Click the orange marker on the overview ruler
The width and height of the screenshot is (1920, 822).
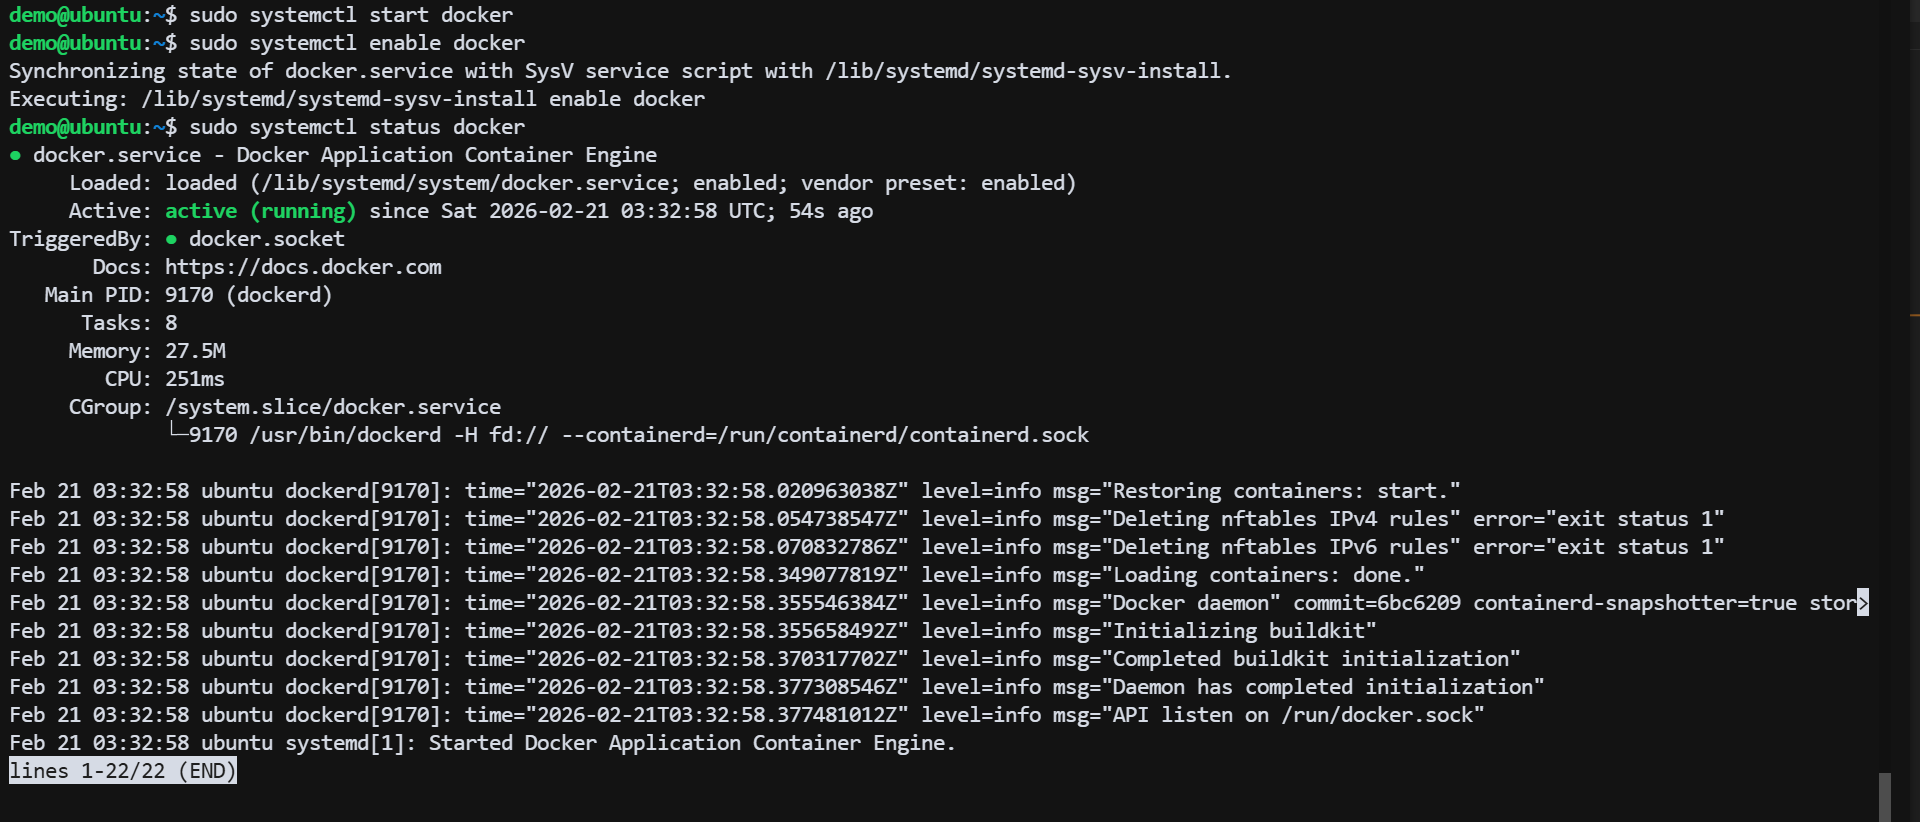tap(1914, 316)
